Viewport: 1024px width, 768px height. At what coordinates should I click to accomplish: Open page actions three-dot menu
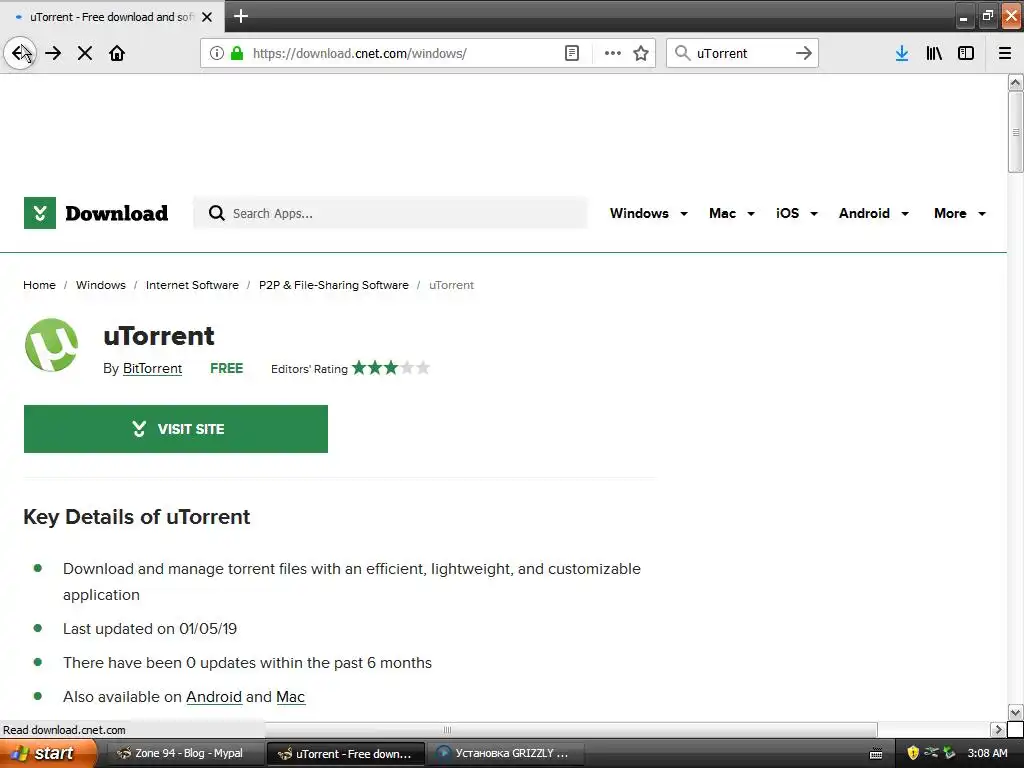coord(613,53)
